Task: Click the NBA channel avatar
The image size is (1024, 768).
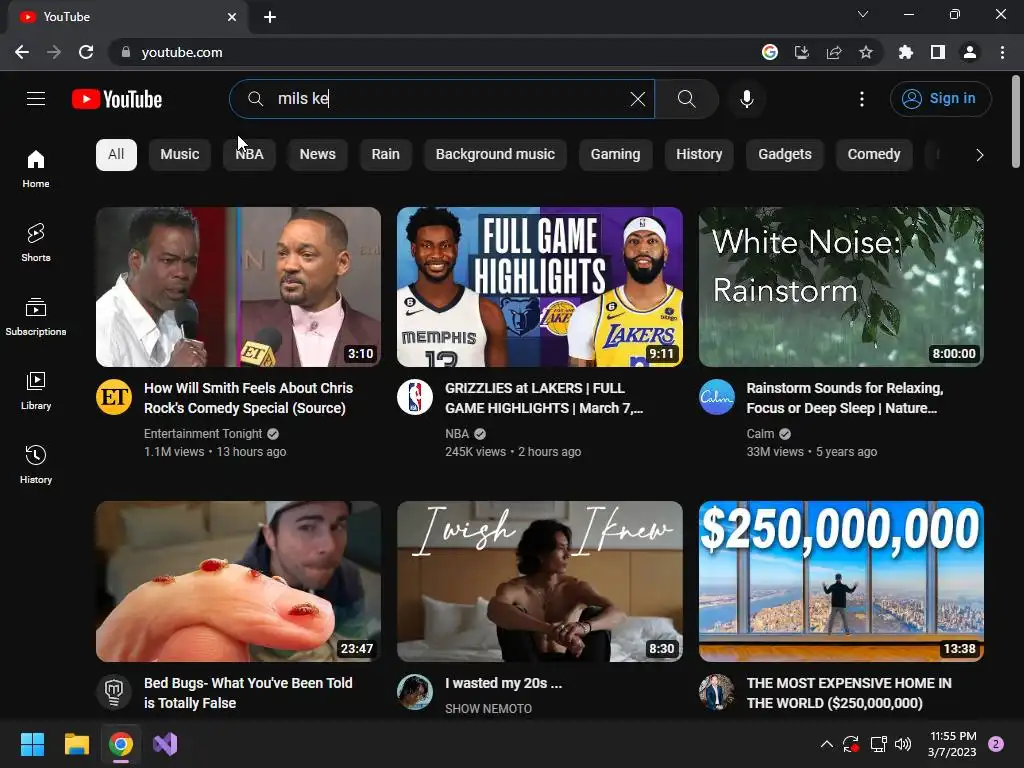Action: coord(415,397)
